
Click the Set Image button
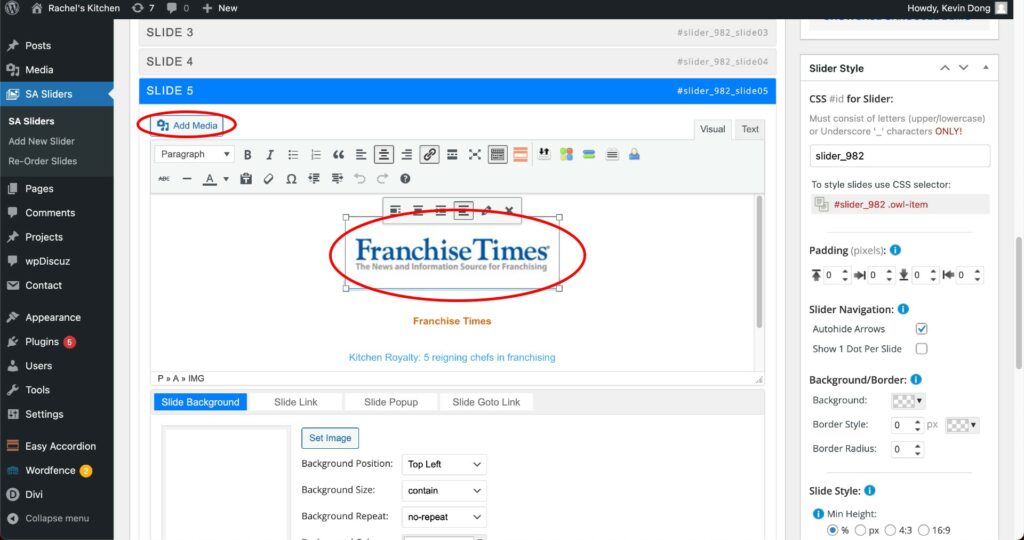tap(329, 438)
